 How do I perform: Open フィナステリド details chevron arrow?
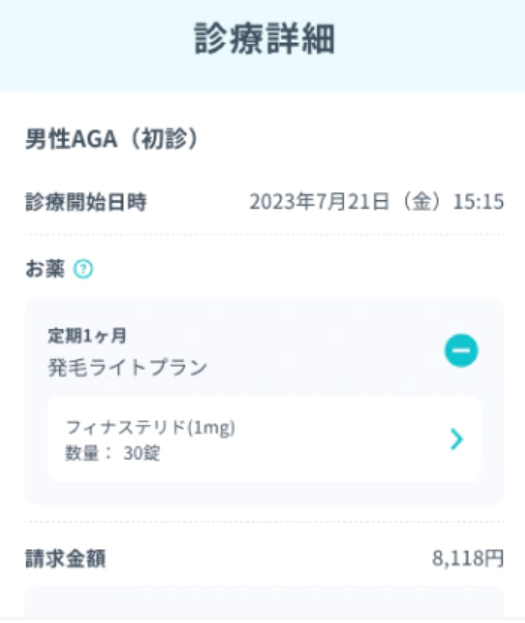[x=457, y=439]
